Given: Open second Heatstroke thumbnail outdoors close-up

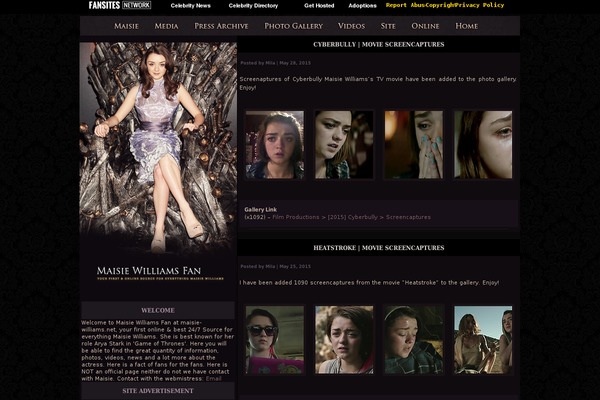Looking at the screenshot, I should [x=344, y=340].
